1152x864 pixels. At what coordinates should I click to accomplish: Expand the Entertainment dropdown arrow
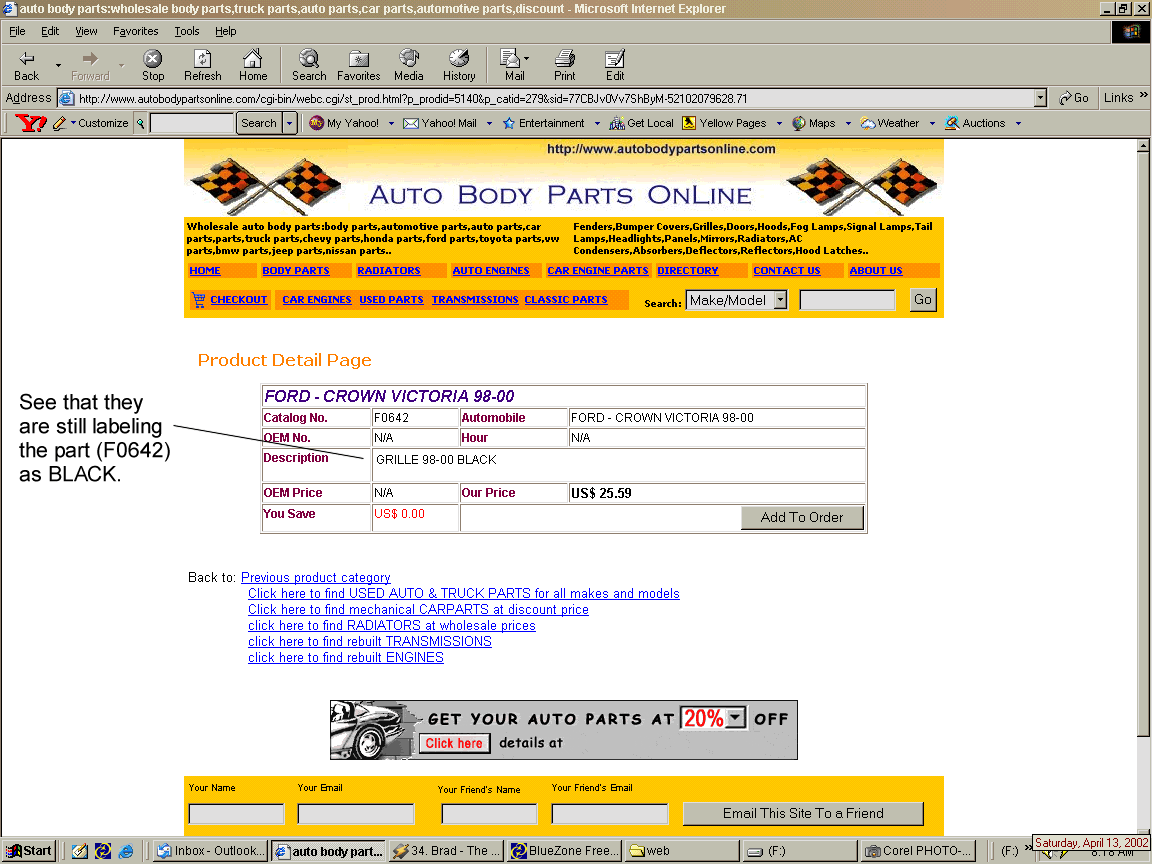[597, 123]
